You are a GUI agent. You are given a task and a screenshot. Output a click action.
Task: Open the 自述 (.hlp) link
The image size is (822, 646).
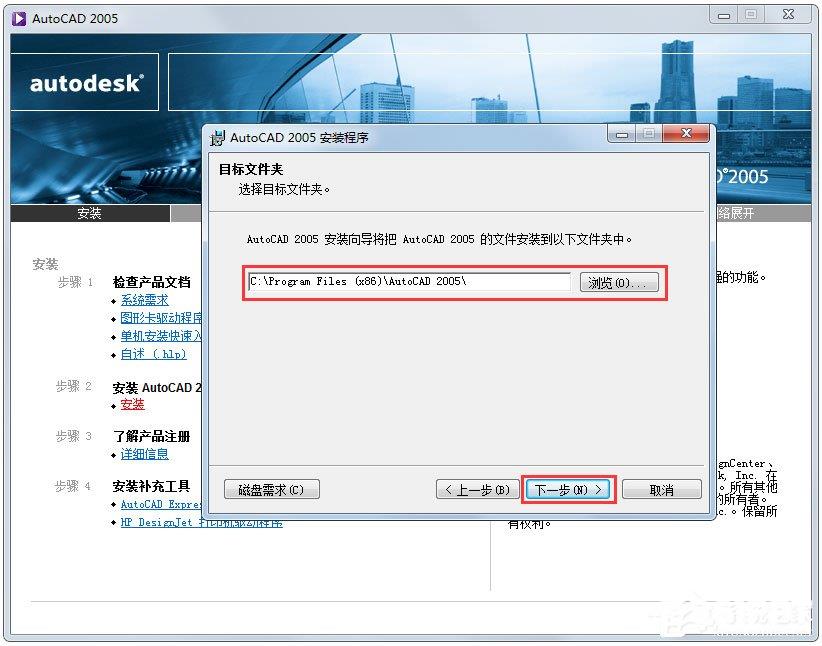point(154,354)
